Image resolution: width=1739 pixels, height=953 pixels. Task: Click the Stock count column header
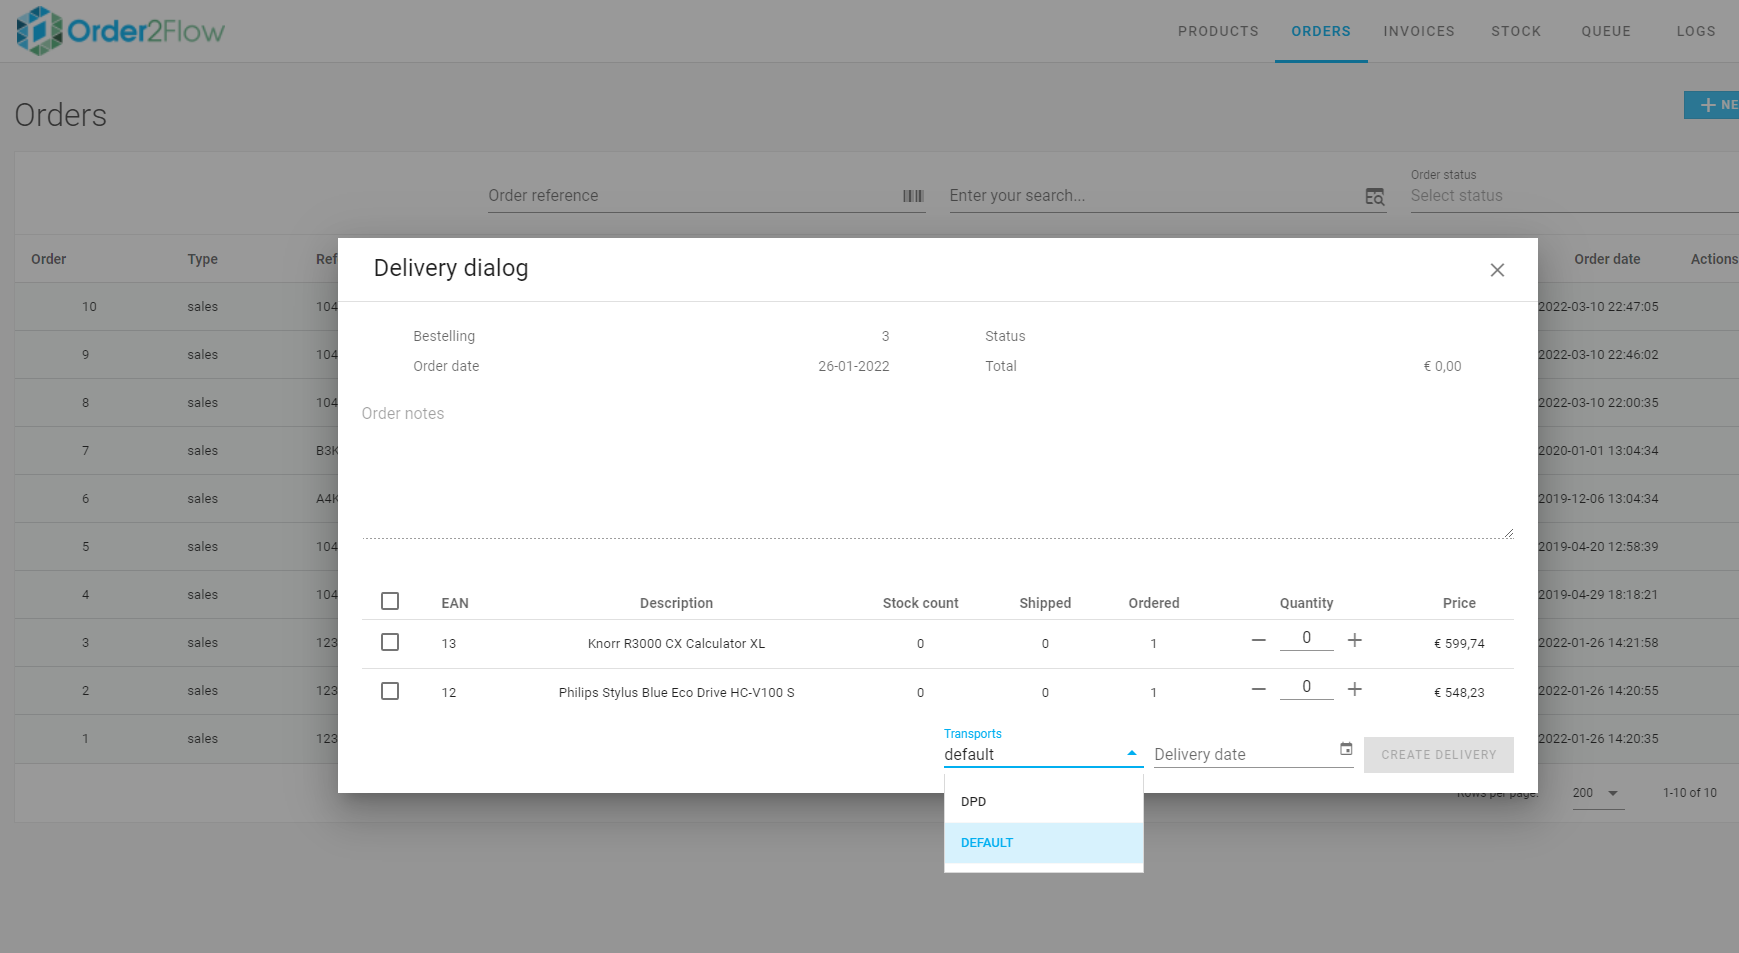pyautogui.click(x=920, y=603)
